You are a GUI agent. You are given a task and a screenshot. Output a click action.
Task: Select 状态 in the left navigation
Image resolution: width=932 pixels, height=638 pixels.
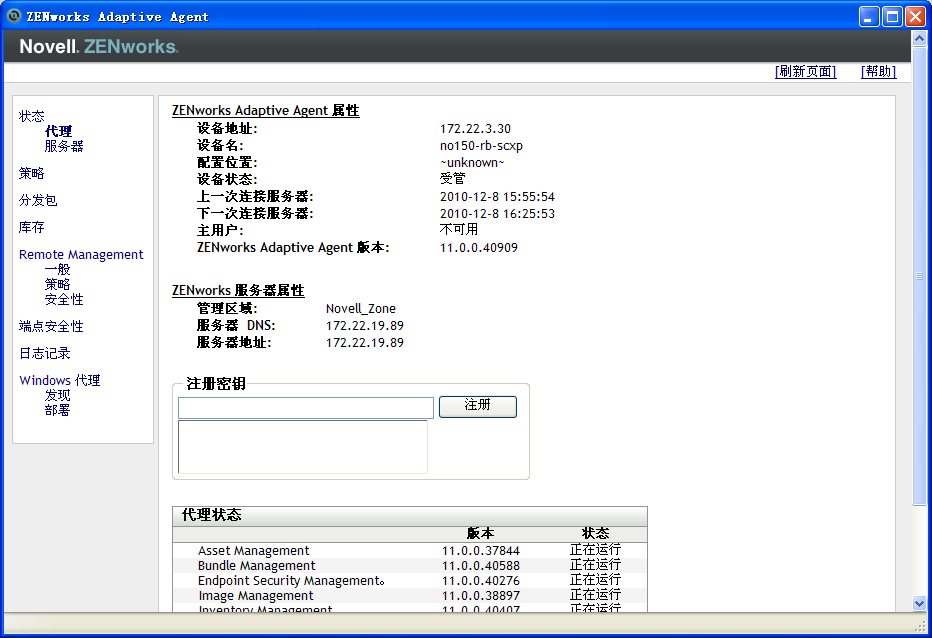pos(32,116)
